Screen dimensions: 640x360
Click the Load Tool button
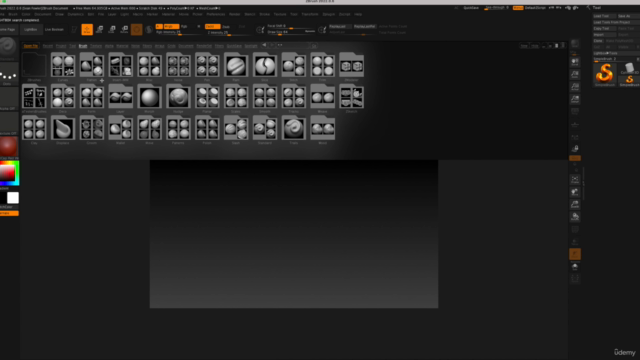(604, 16)
